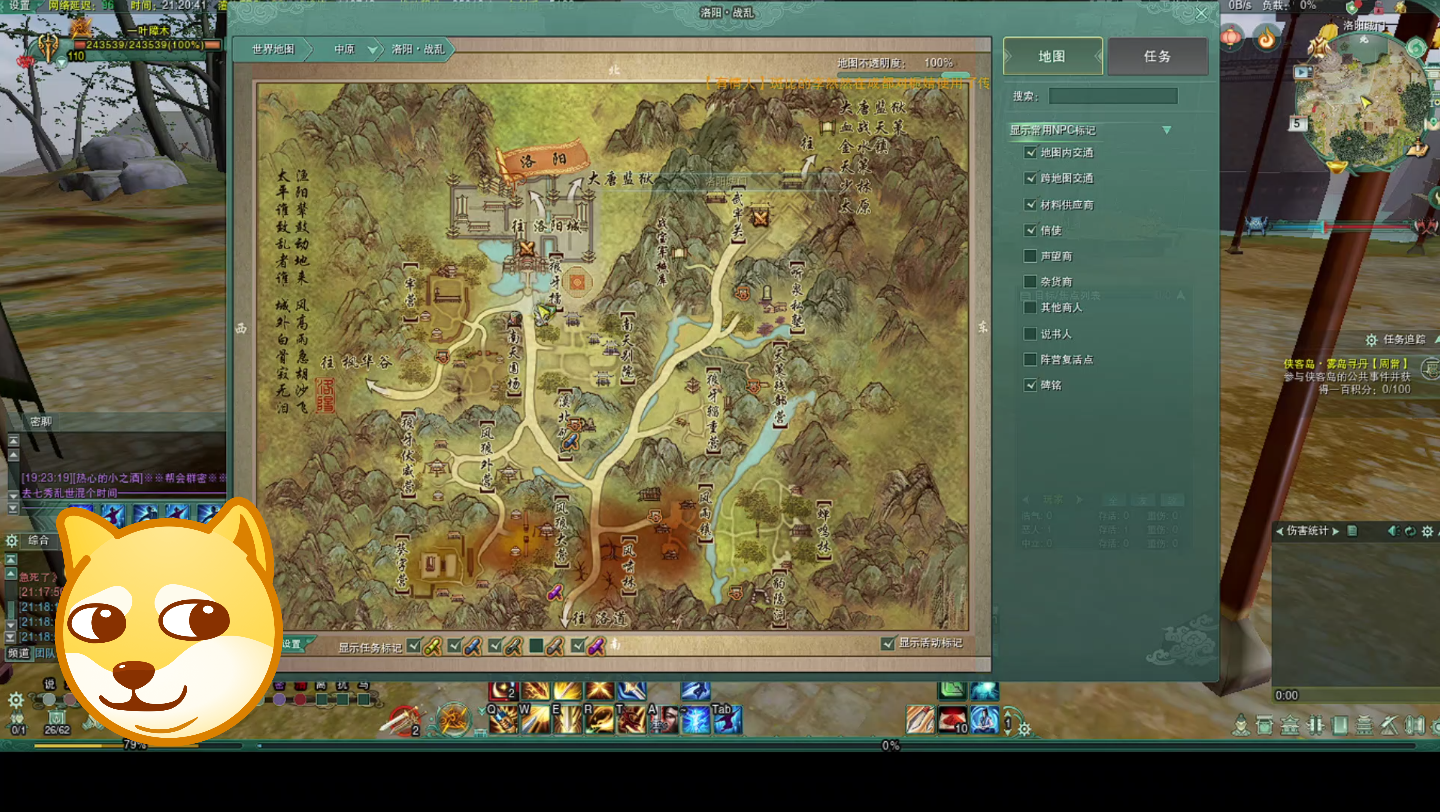
Task: Toggle the purple scroll quest marker checkbox
Action: pyautogui.click(x=578, y=645)
